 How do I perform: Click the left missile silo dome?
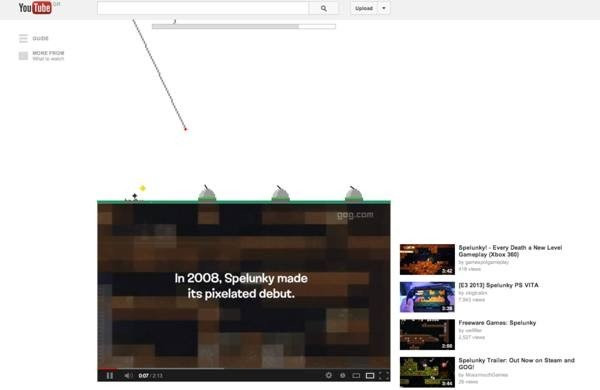coord(207,193)
